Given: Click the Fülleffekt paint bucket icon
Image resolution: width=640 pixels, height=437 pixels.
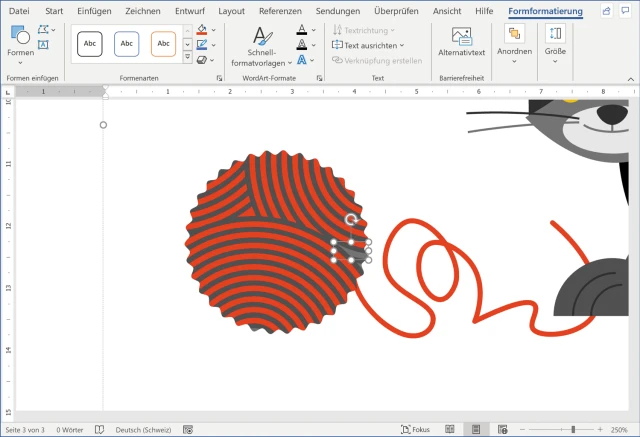Looking at the screenshot, I should [x=202, y=30].
